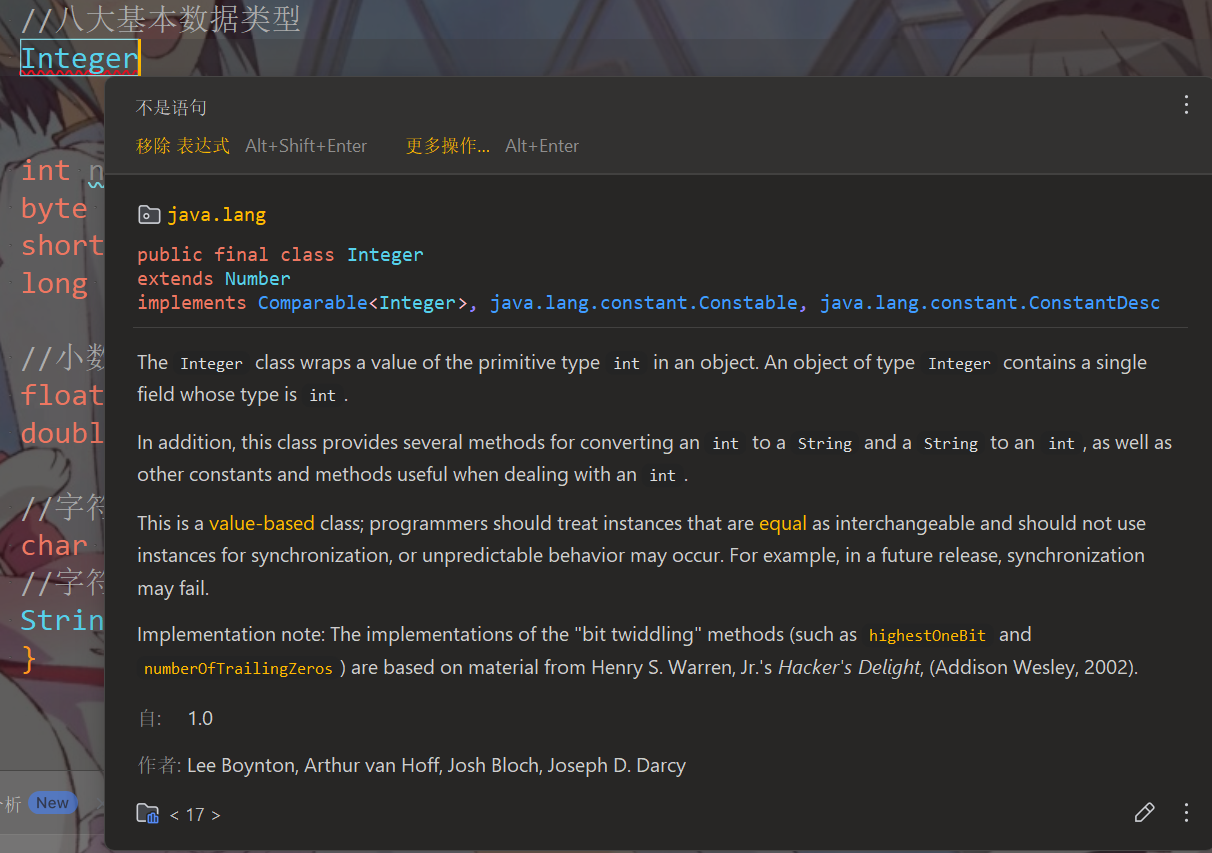This screenshot has width=1212, height=853.
Task: Click the pencil edit source icon
Action: (x=1144, y=812)
